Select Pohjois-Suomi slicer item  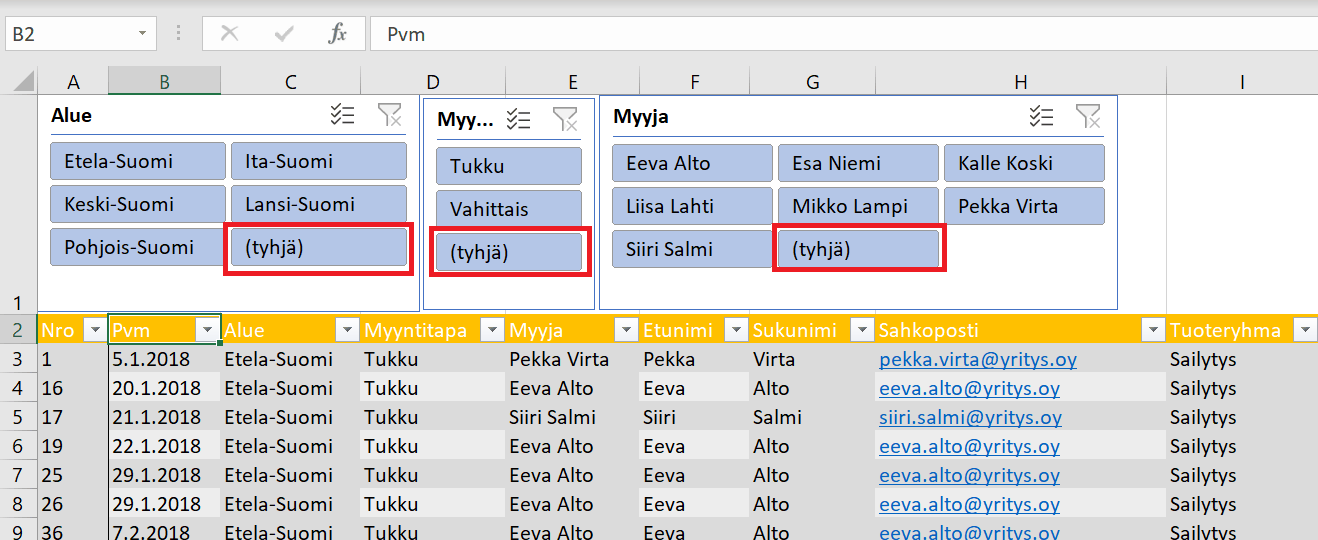click(x=138, y=247)
